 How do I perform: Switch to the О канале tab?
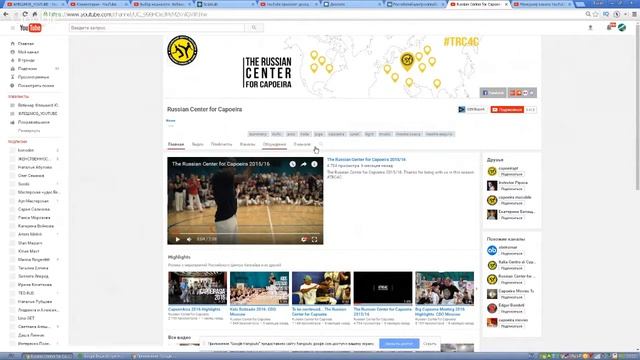click(x=302, y=144)
